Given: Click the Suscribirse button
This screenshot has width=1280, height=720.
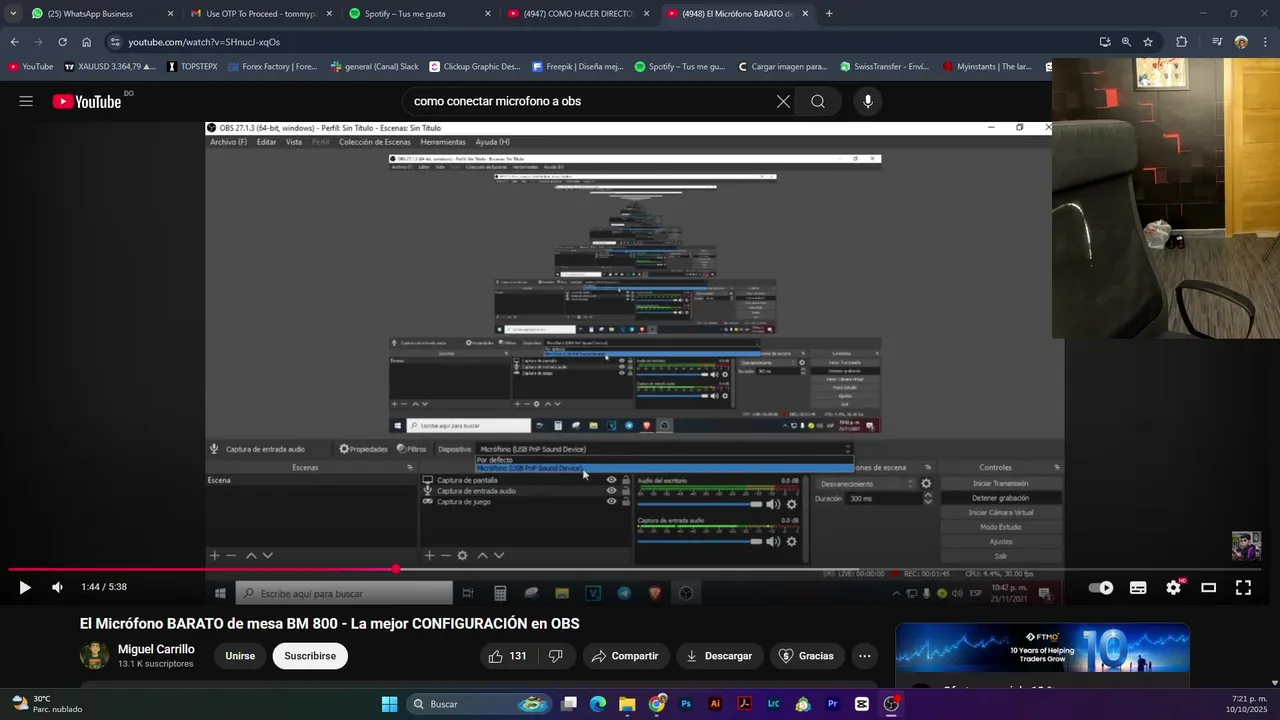Looking at the screenshot, I should pyautogui.click(x=310, y=656).
